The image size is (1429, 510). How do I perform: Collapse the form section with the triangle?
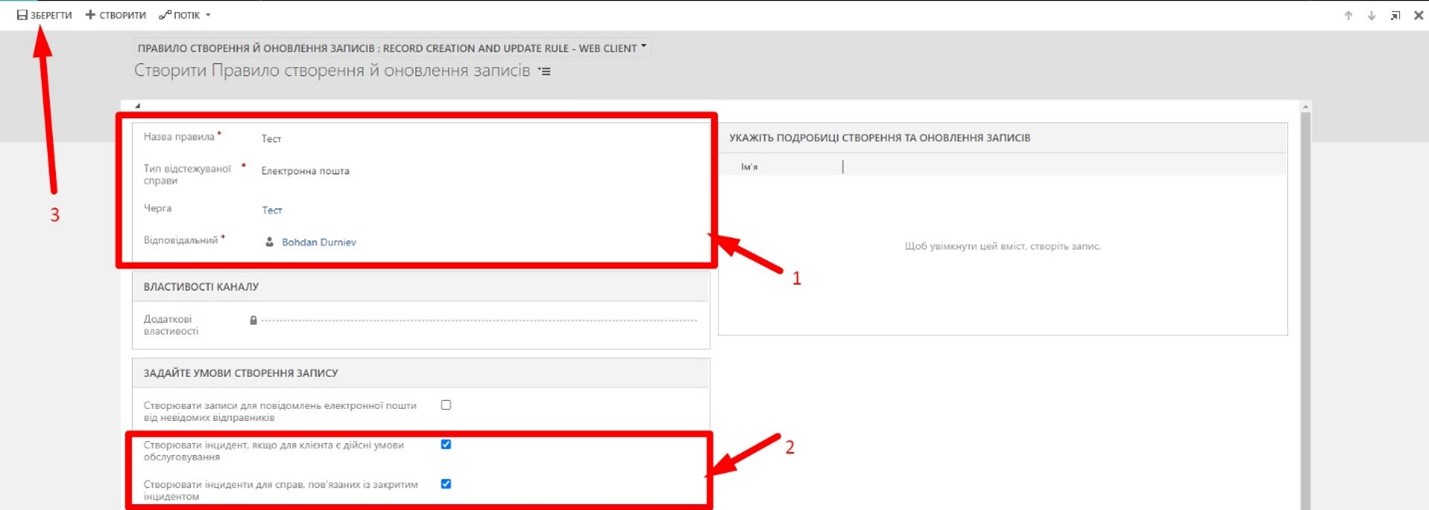point(137,106)
